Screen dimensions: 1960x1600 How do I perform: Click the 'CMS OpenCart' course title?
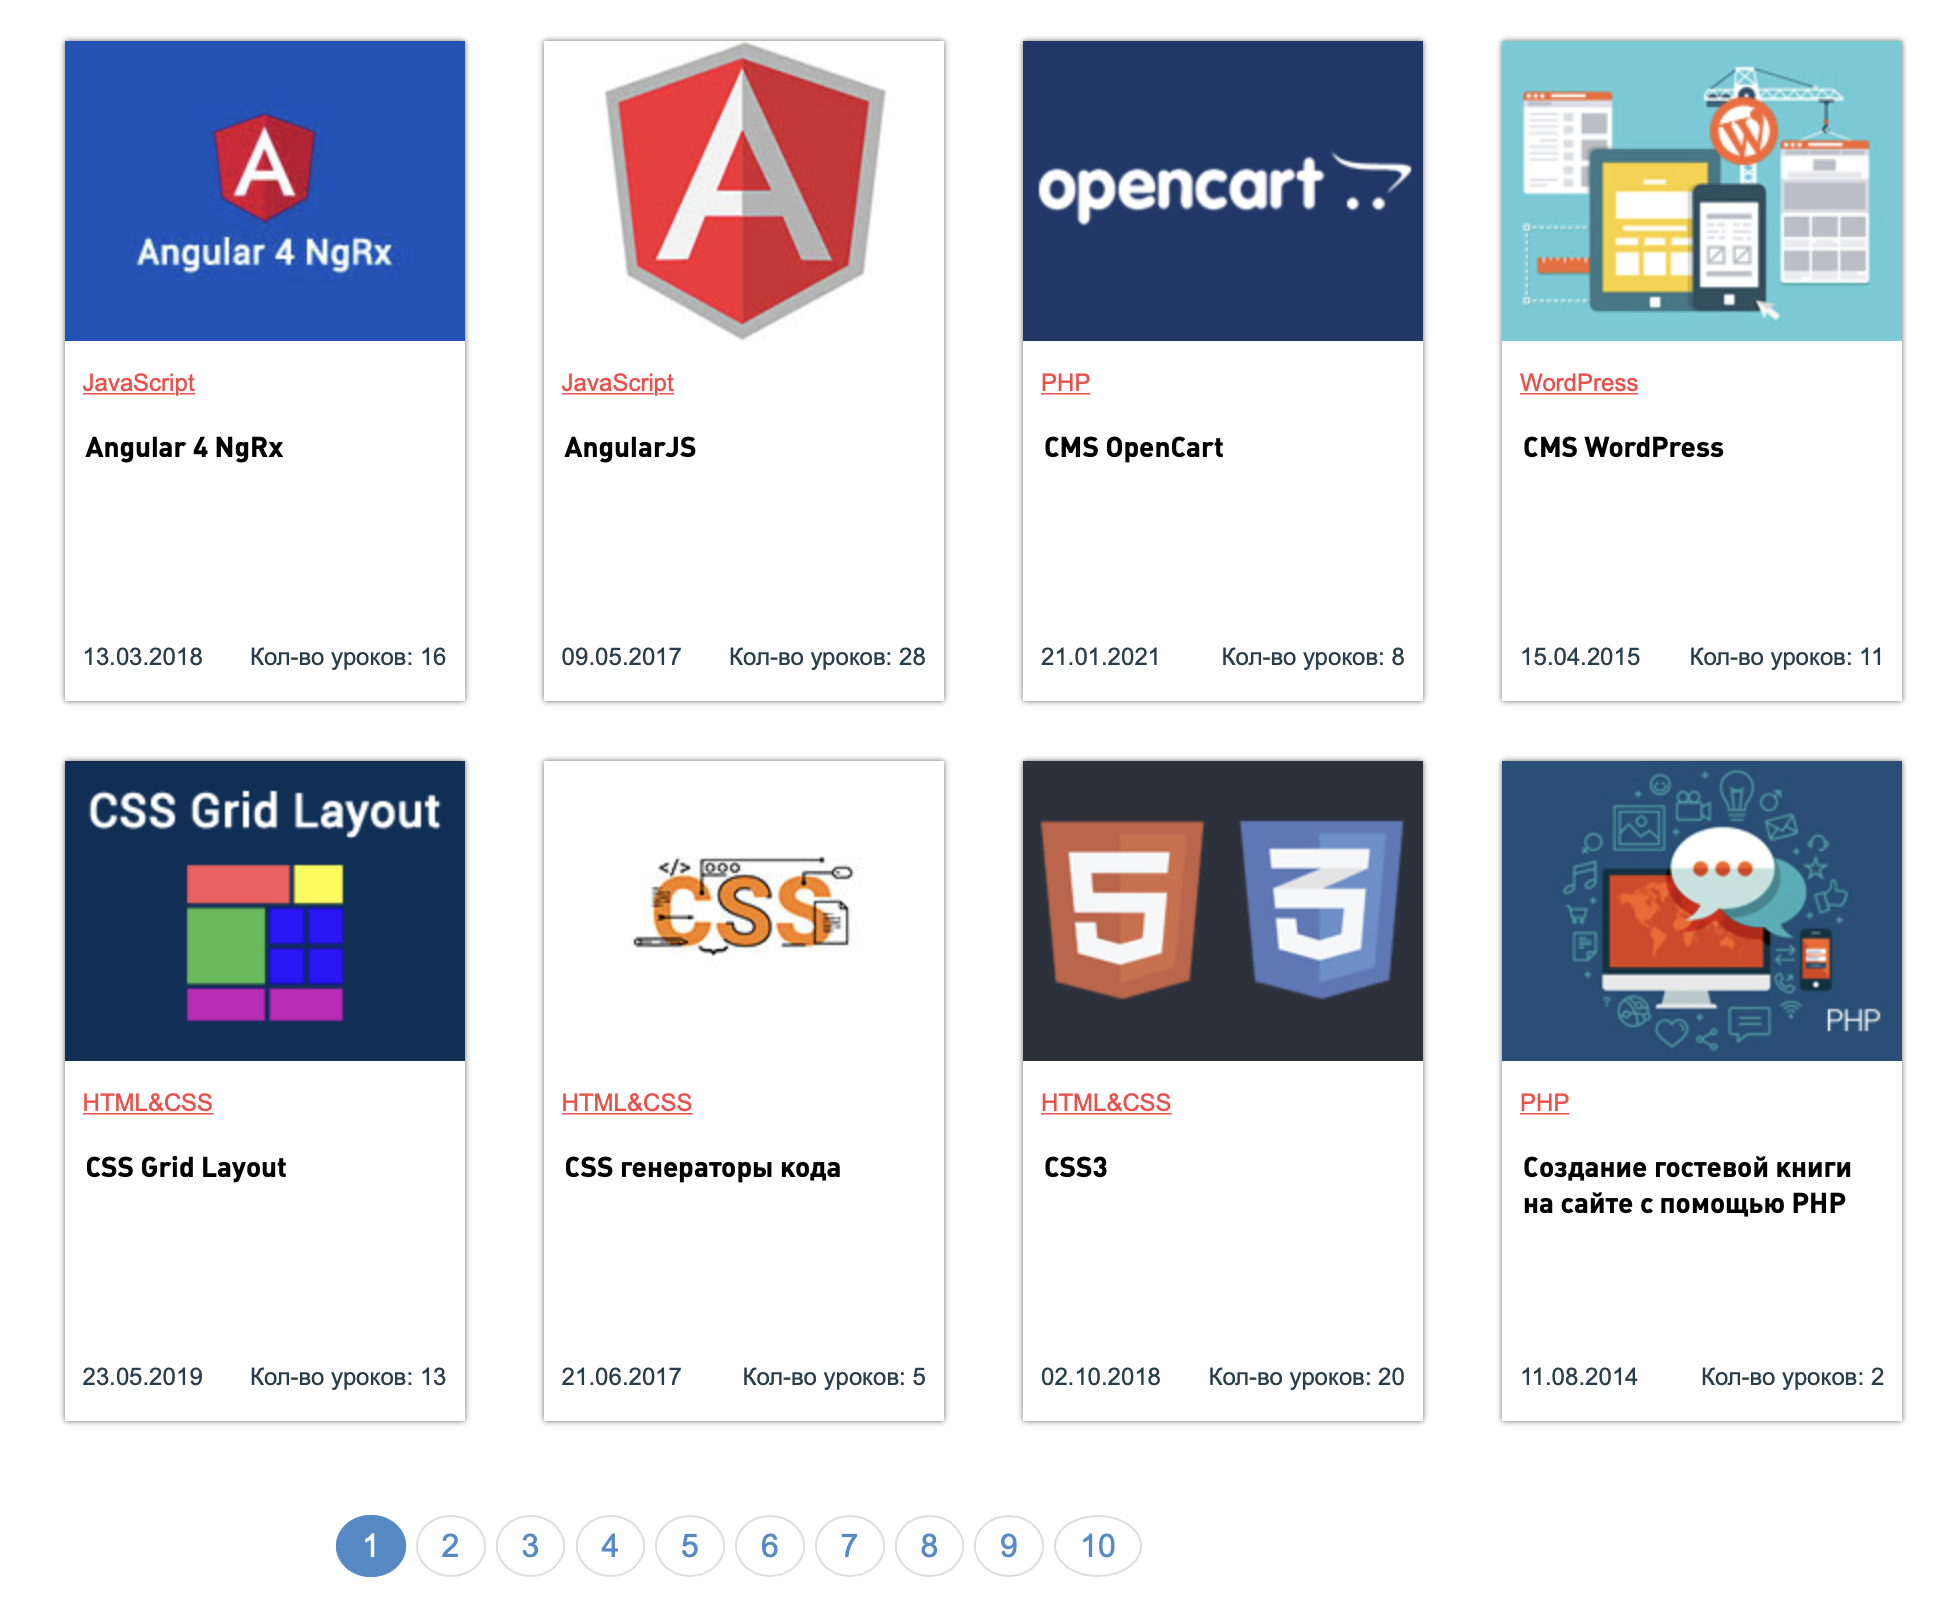tap(1134, 448)
